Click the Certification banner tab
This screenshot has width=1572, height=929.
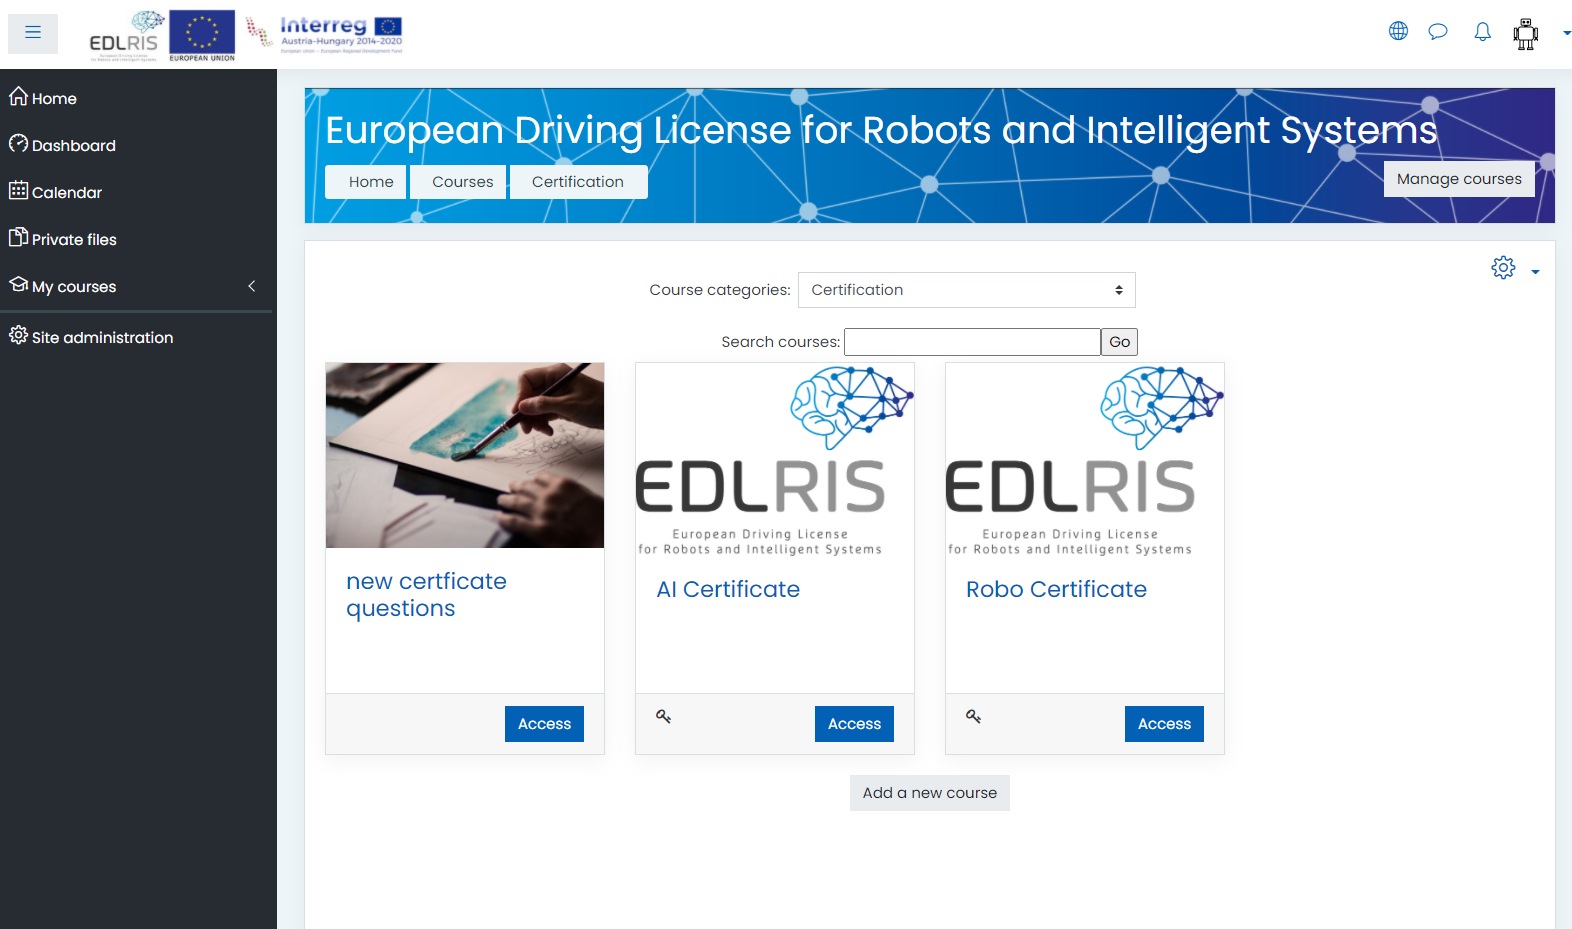pos(578,182)
